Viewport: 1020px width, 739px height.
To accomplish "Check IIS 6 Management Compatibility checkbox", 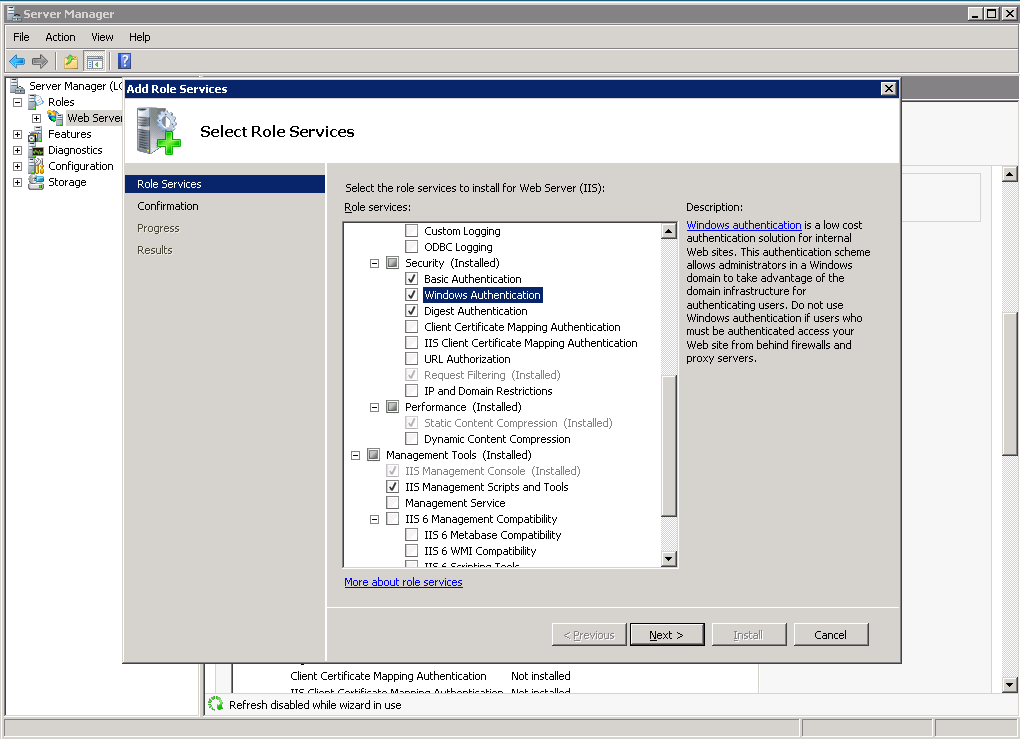I will pos(392,518).
